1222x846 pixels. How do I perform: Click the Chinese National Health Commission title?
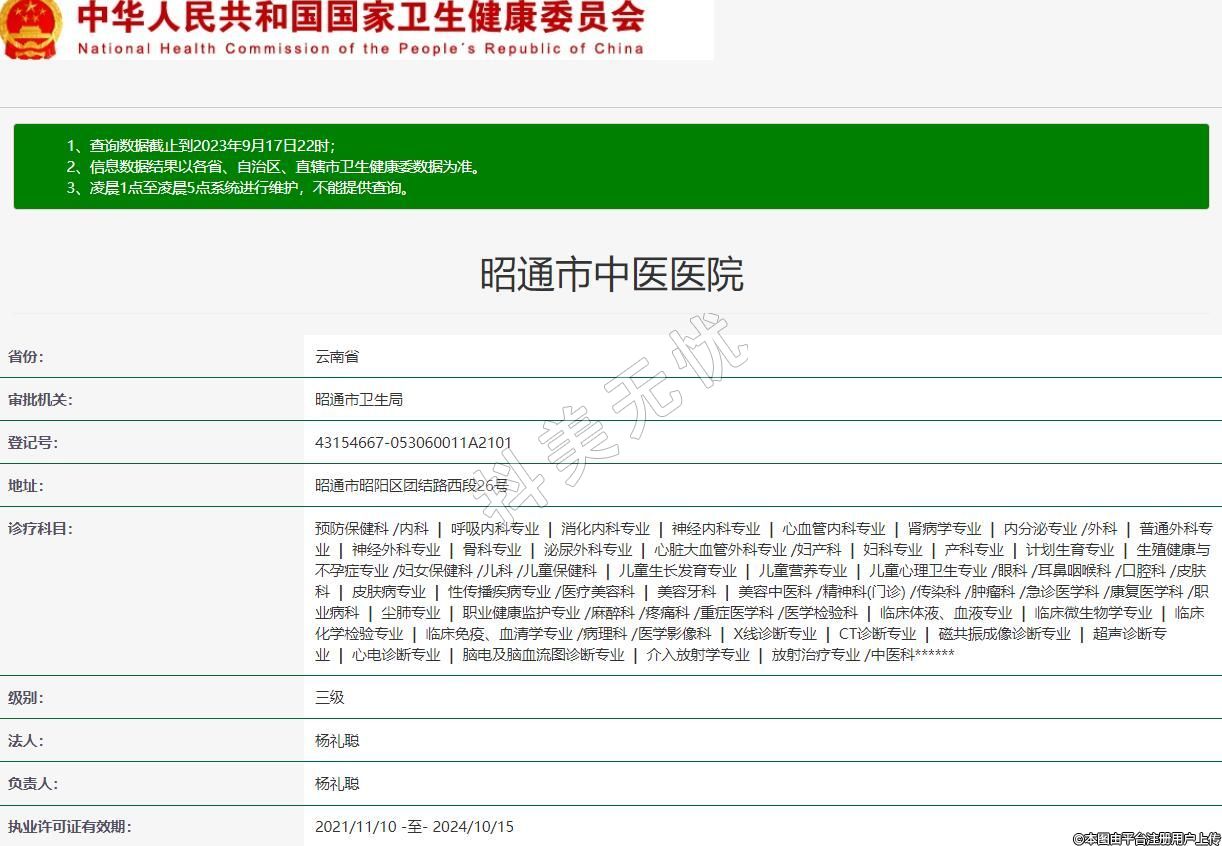[x=360, y=18]
